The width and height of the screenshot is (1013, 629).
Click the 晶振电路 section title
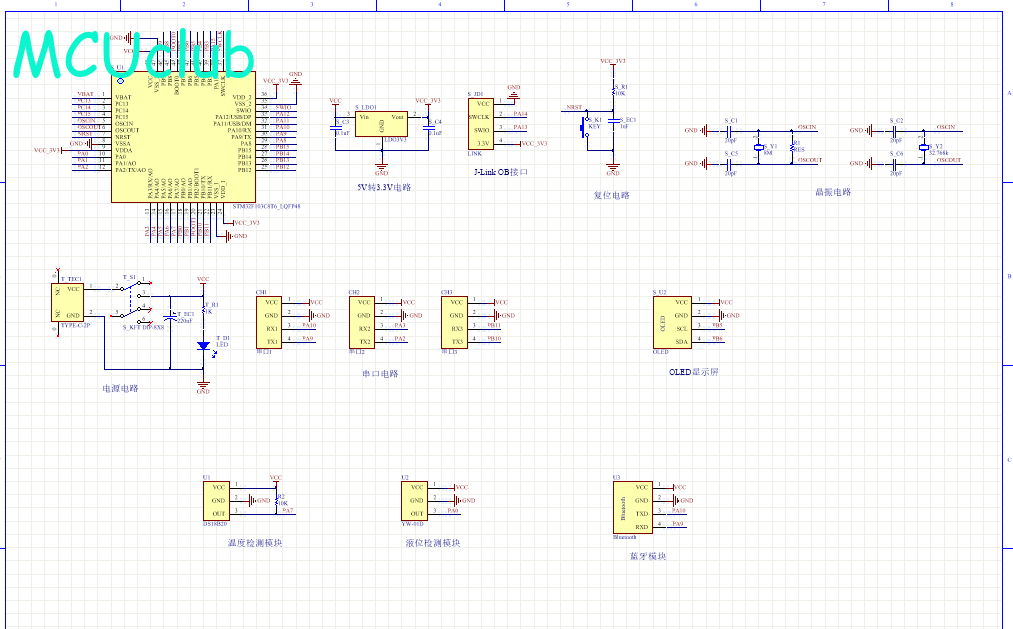click(833, 192)
